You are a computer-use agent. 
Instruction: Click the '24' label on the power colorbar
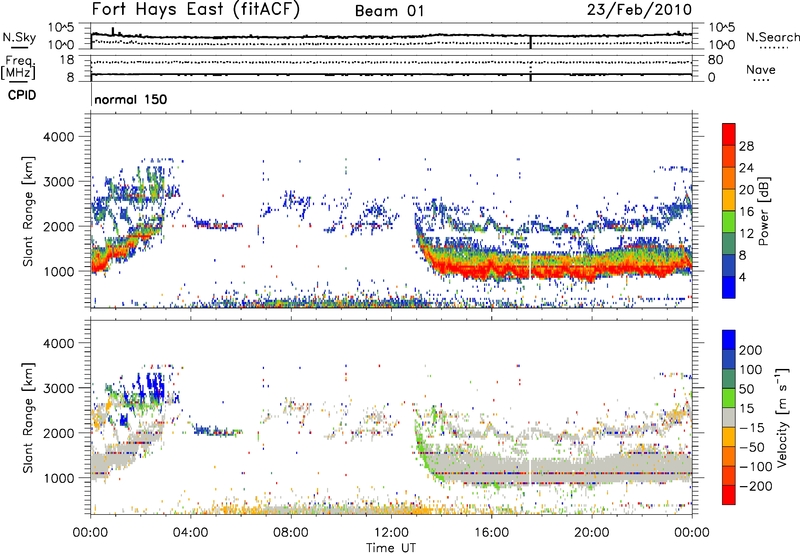pos(746,168)
